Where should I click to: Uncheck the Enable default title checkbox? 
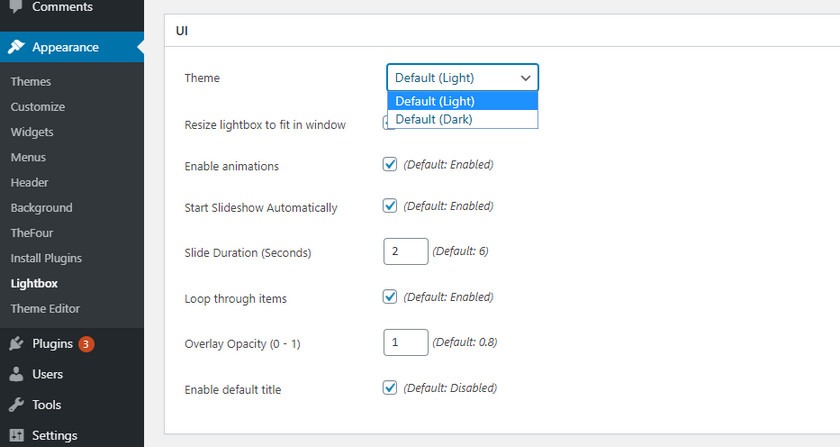coord(390,388)
